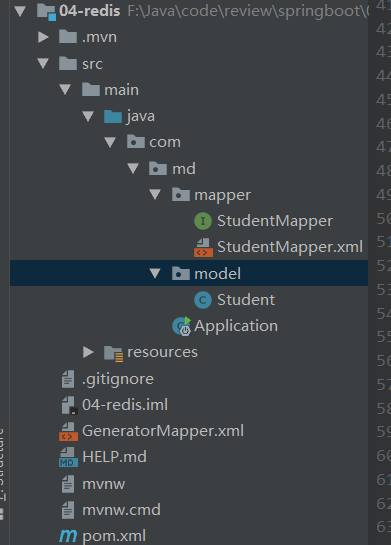Open the Student class name
The image size is (391, 545).
[246, 300]
